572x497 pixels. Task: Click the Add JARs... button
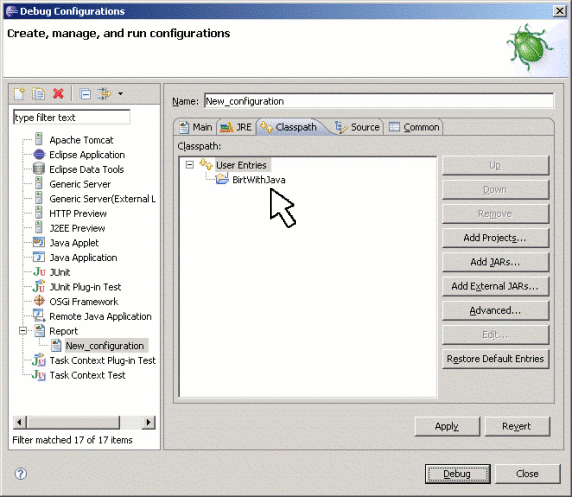click(495, 262)
